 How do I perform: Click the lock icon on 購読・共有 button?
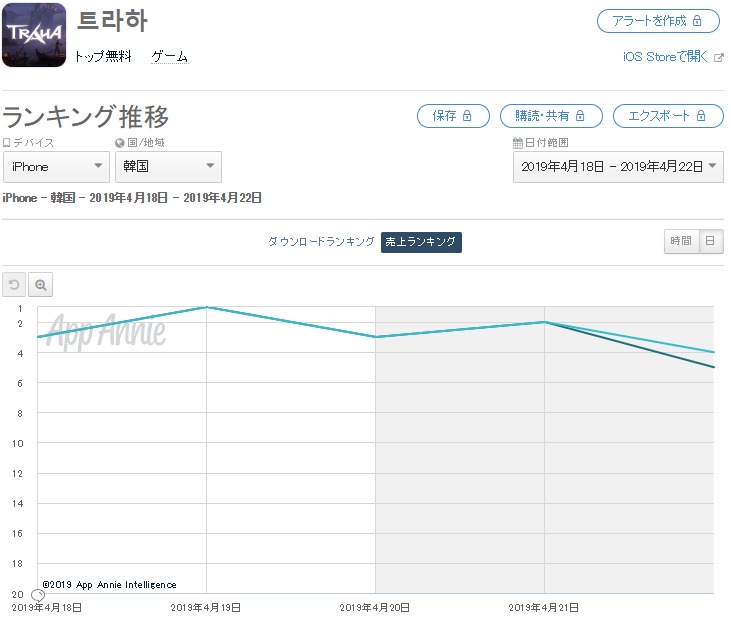pos(579,116)
